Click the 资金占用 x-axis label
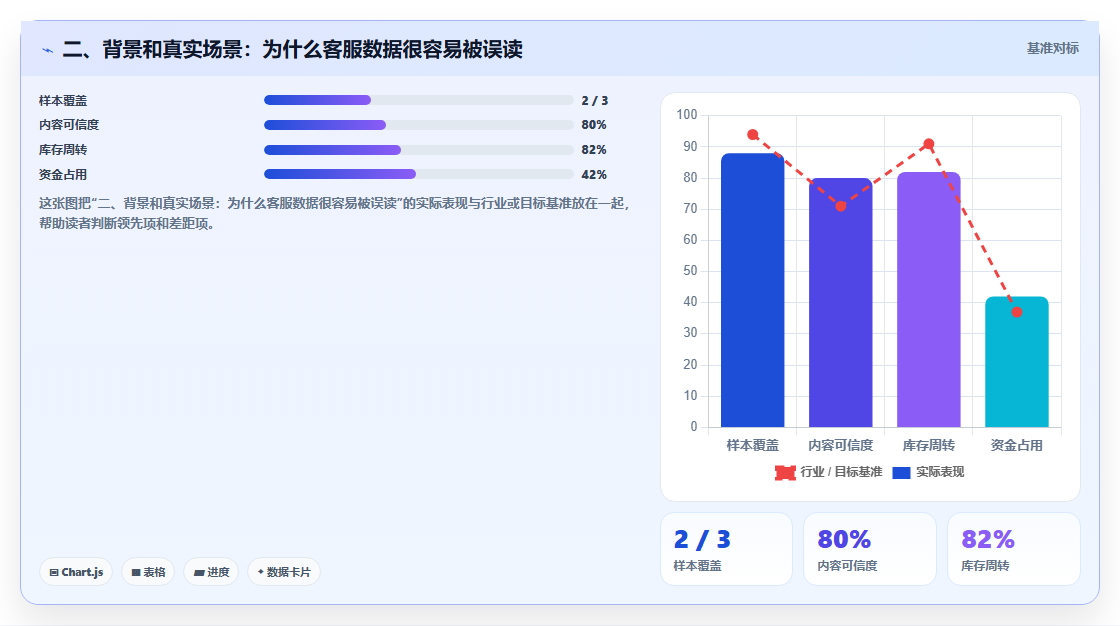 click(x=1016, y=445)
